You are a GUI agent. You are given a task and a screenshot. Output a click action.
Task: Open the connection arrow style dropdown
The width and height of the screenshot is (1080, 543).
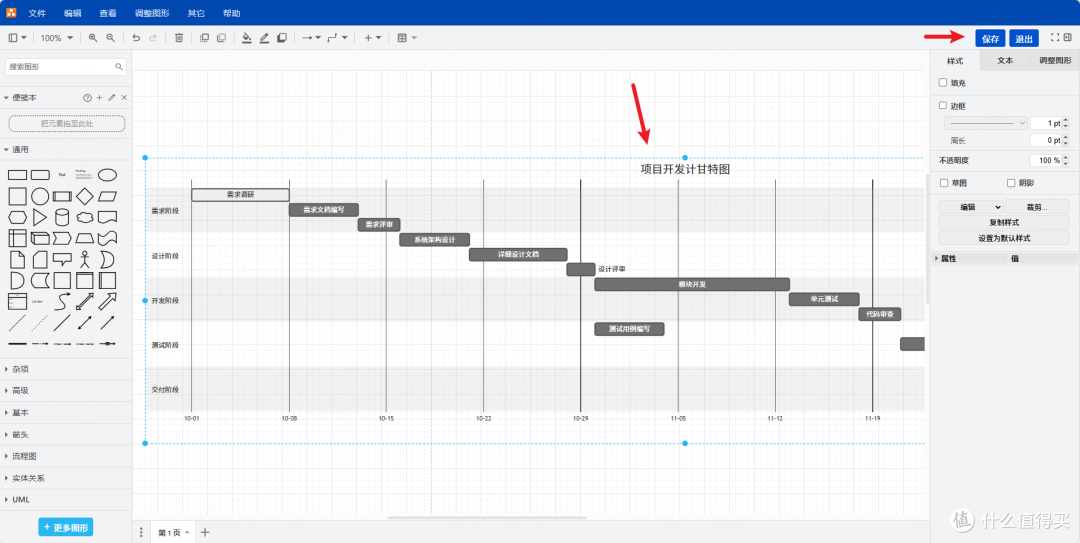coord(311,38)
